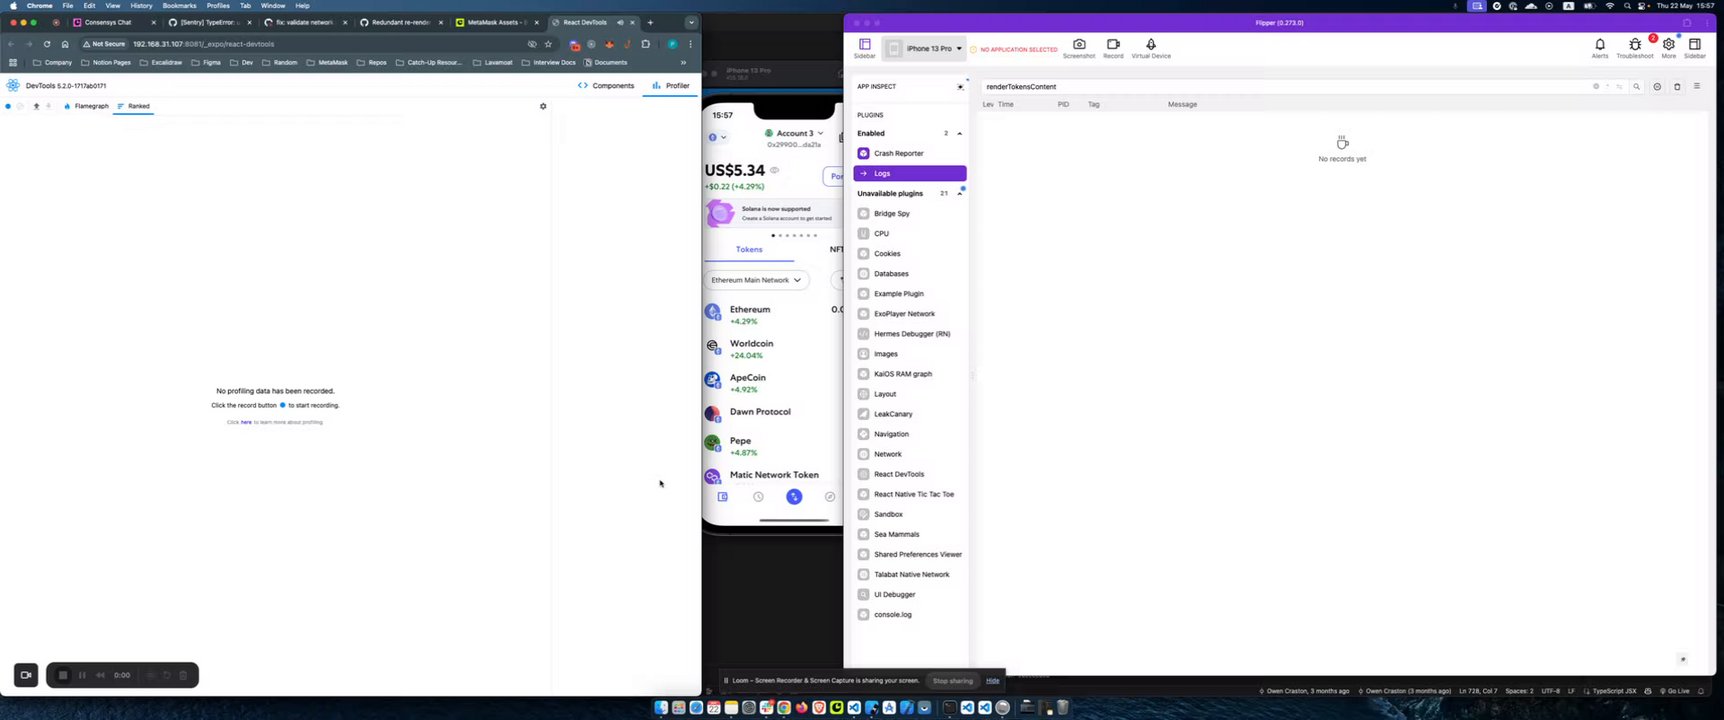Switch to the MetaMask Assets browser tab
Viewport: 1724px width, 720px height.
pos(497,22)
